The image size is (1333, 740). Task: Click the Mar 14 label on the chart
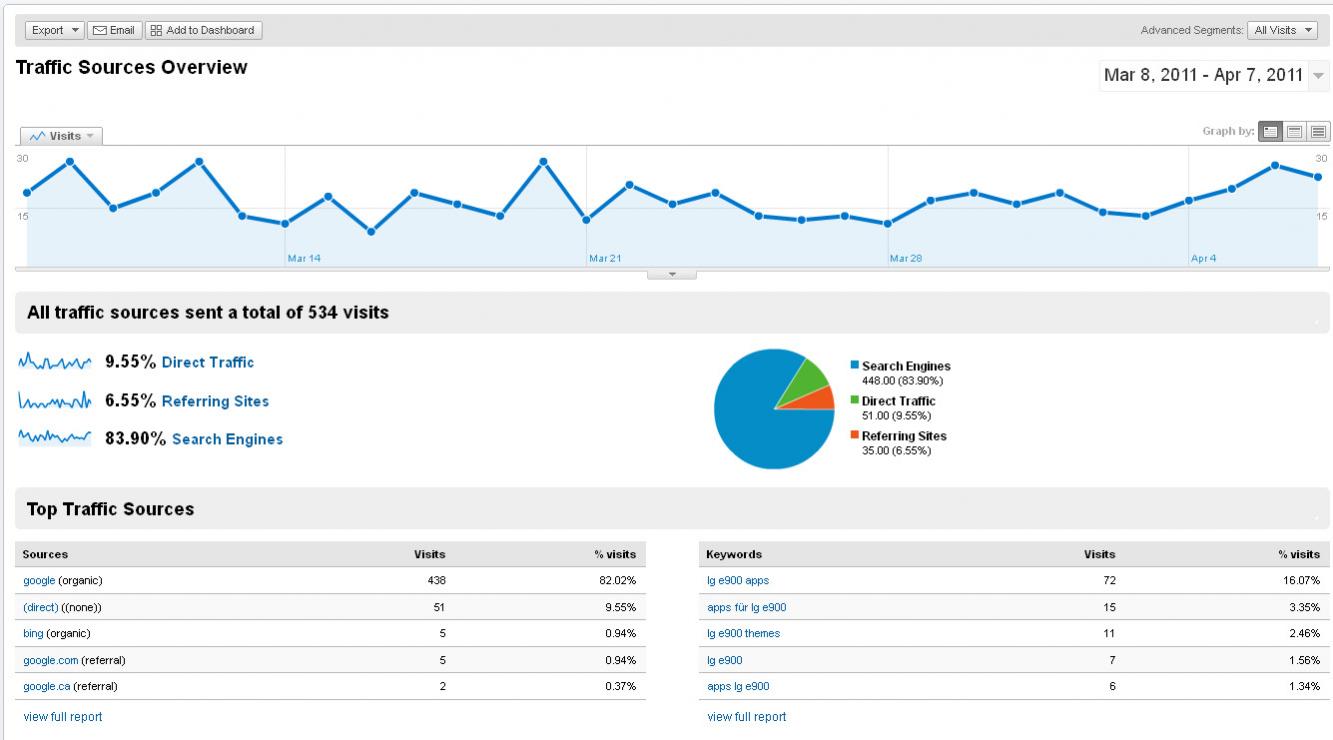point(304,259)
